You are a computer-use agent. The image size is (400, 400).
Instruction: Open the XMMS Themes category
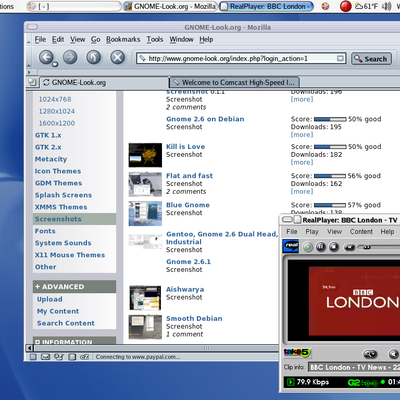61,207
